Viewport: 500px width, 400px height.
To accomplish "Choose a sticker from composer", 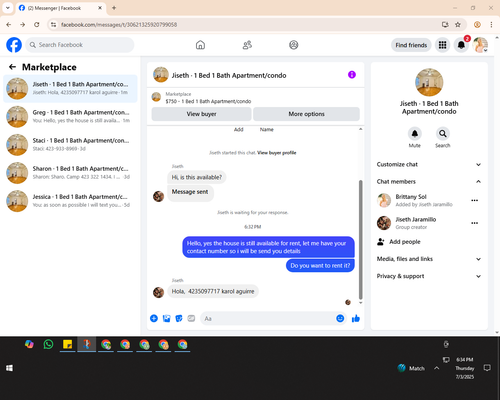I will (179, 318).
